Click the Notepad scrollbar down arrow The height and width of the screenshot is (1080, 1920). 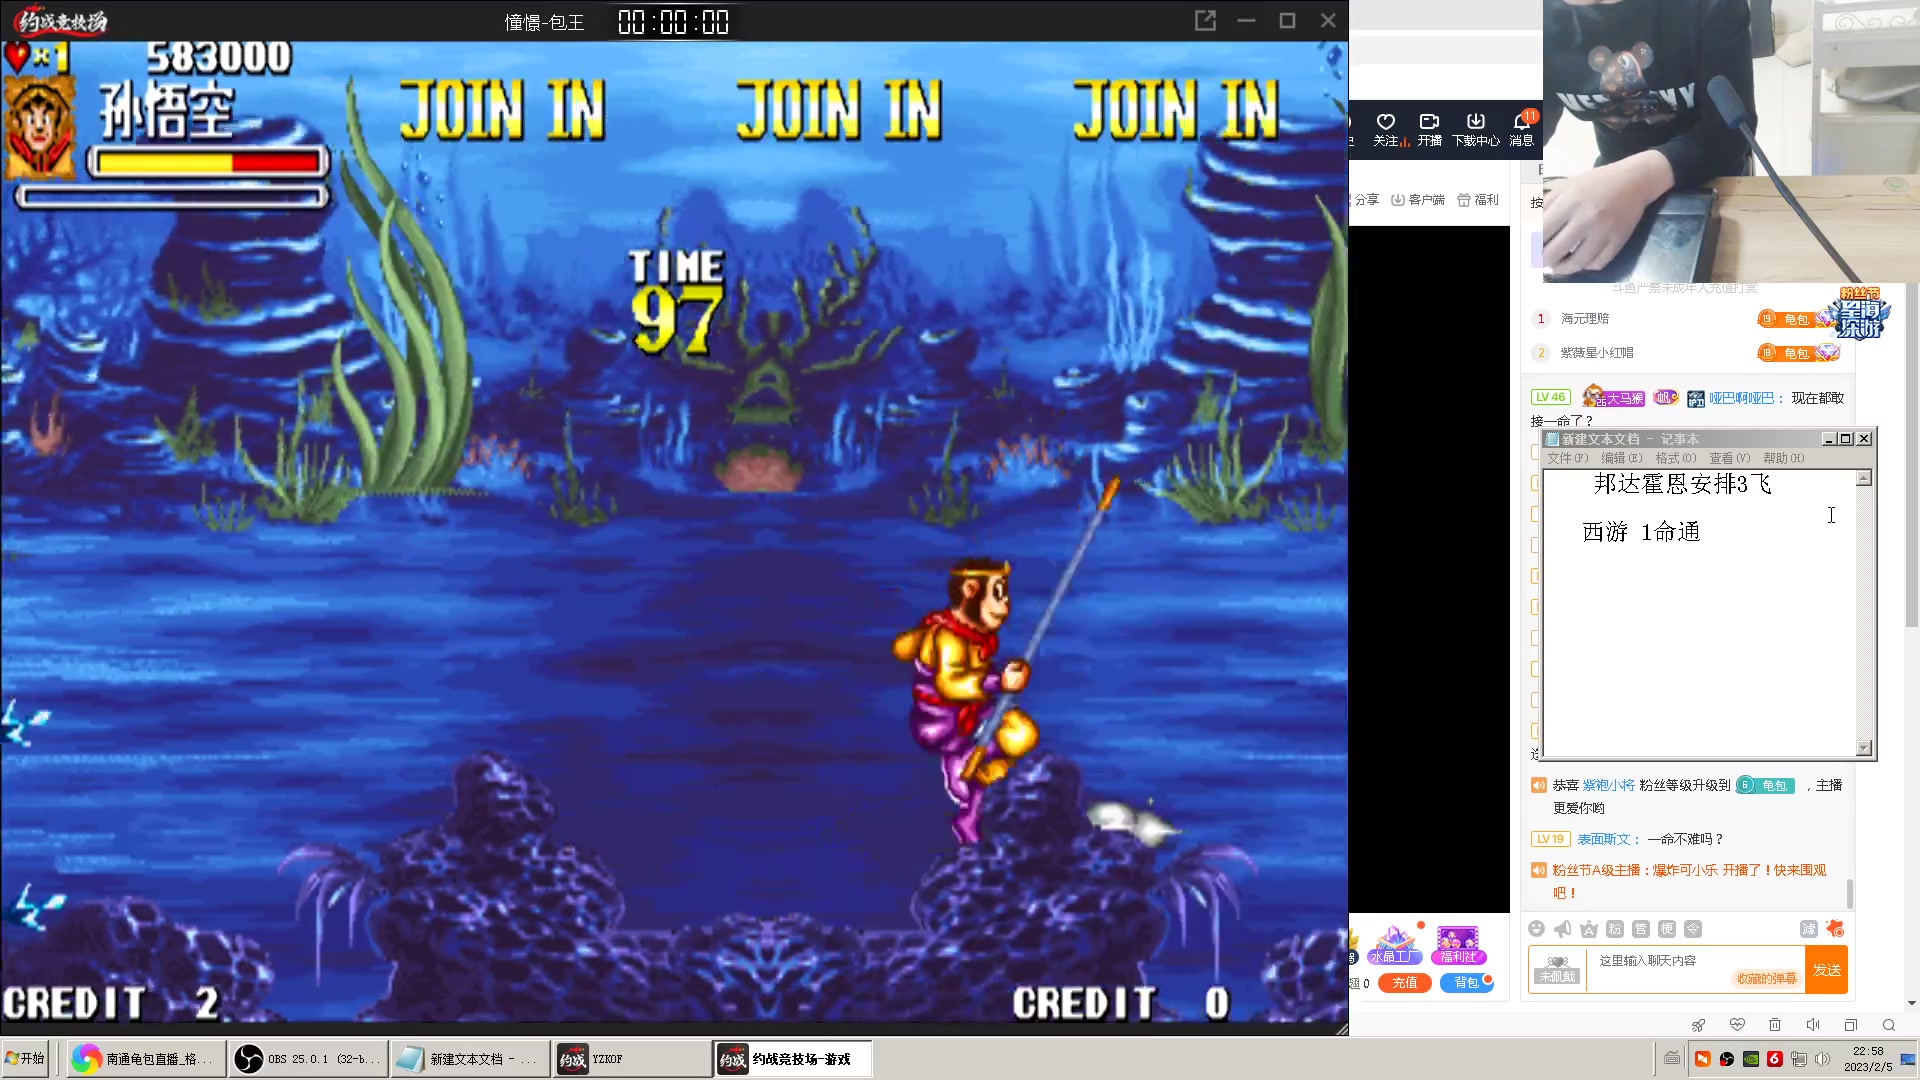(x=1864, y=748)
